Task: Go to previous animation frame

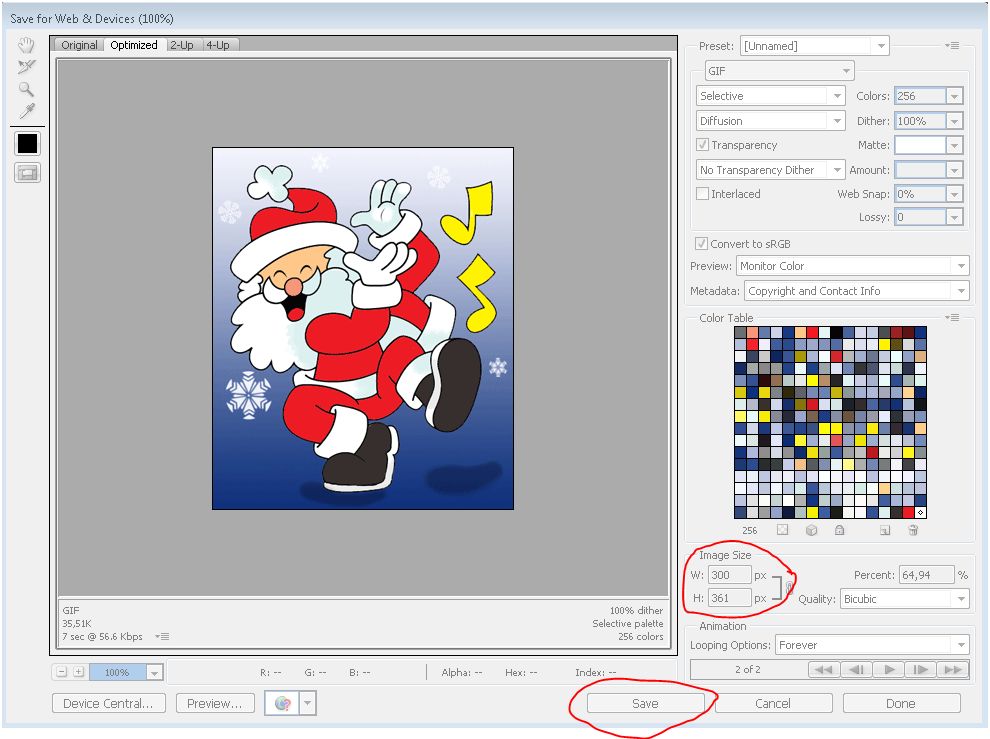Action: click(856, 670)
